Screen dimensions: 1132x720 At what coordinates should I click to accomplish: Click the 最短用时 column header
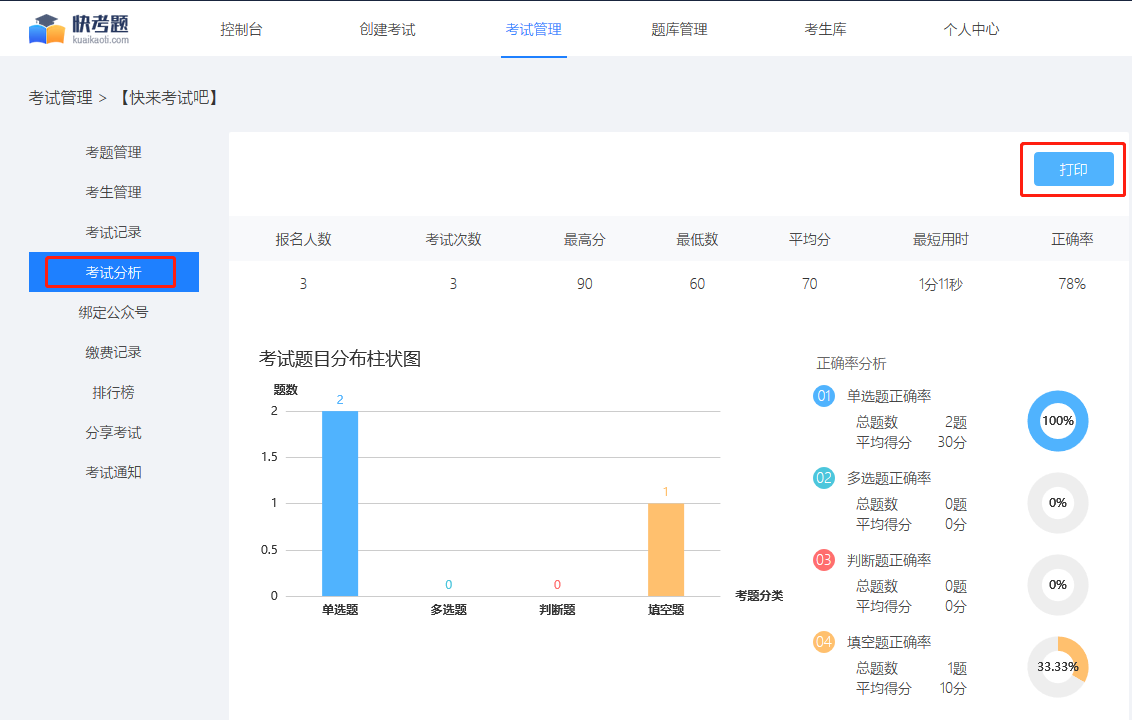(941, 240)
